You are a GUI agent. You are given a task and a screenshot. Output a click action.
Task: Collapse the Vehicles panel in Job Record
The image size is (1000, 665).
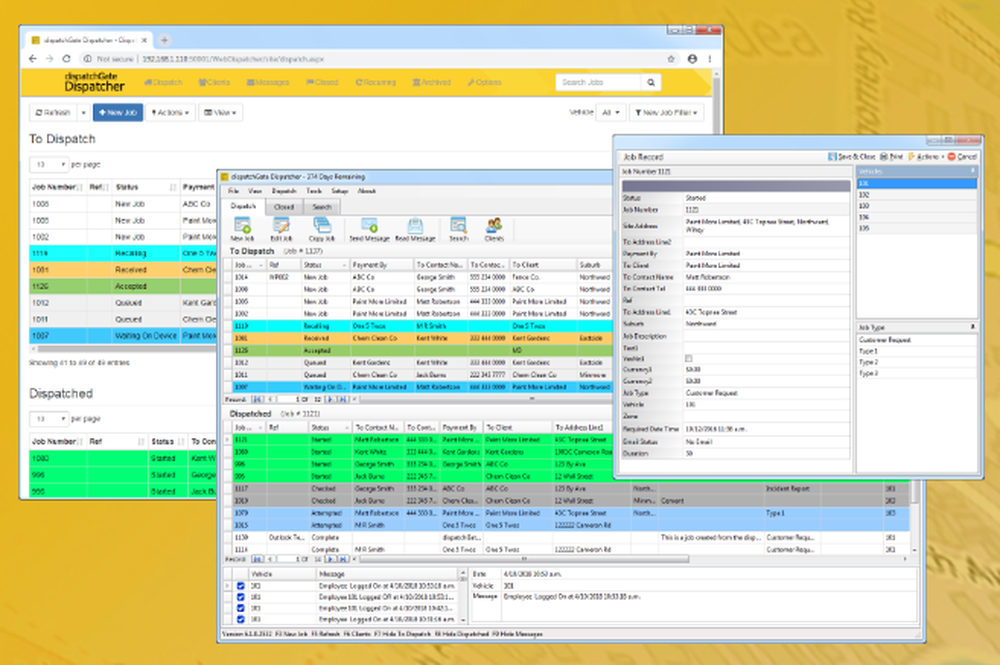pos(973,171)
